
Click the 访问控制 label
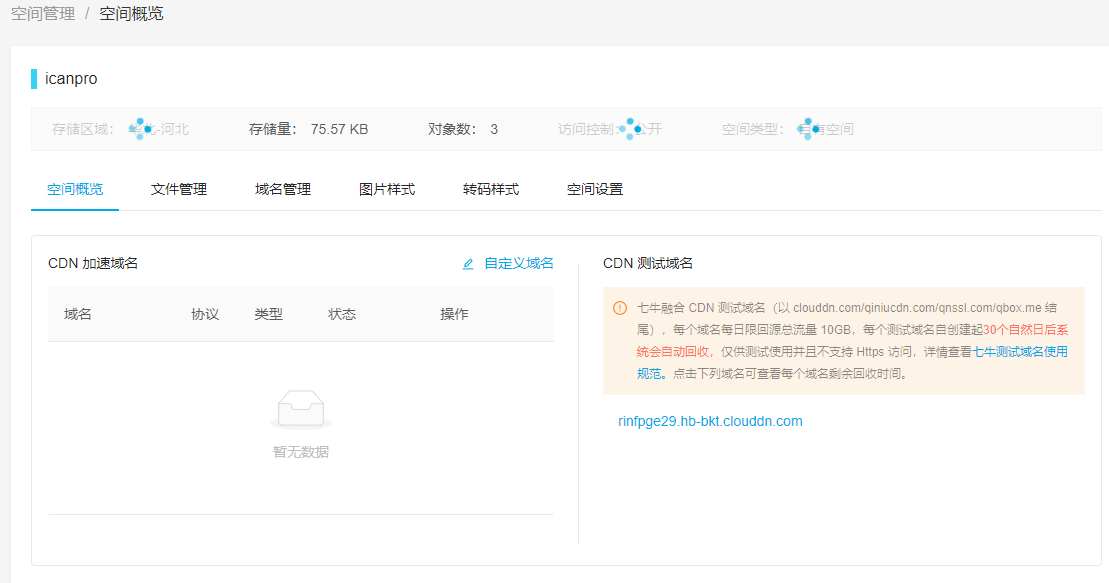coord(587,129)
